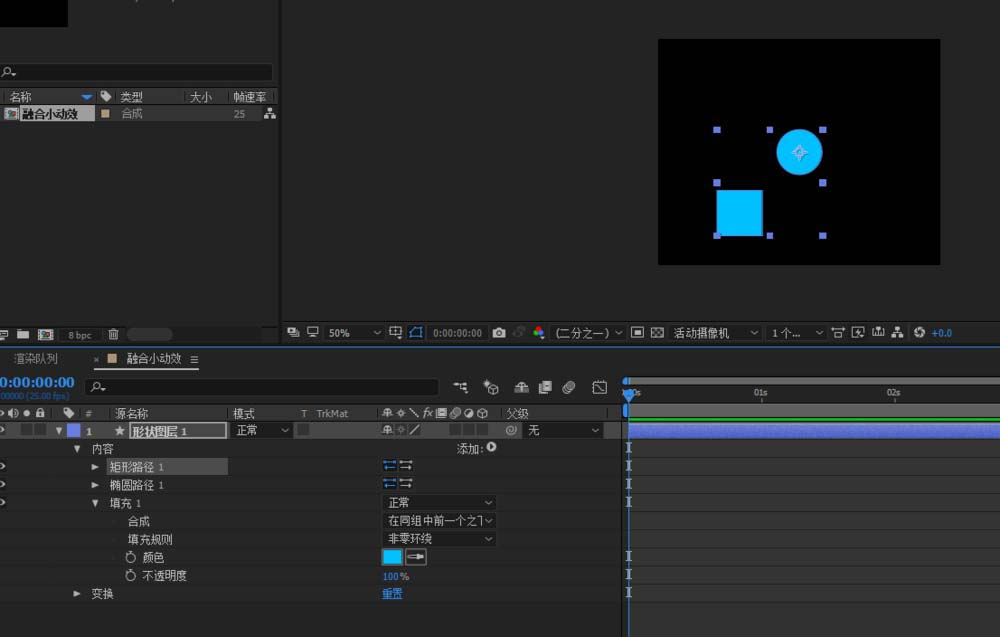1000x637 pixels.
Task: Click the show channel RGB icon
Action: click(539, 333)
